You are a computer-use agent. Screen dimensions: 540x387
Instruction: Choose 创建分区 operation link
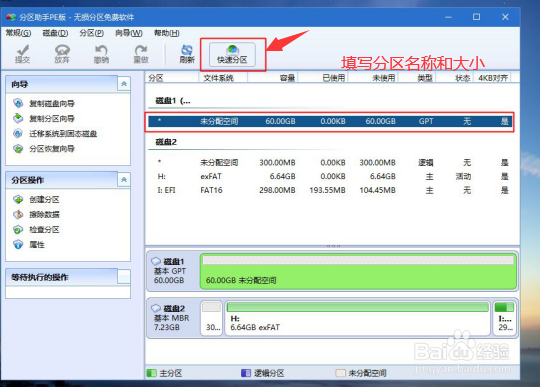coord(44,200)
